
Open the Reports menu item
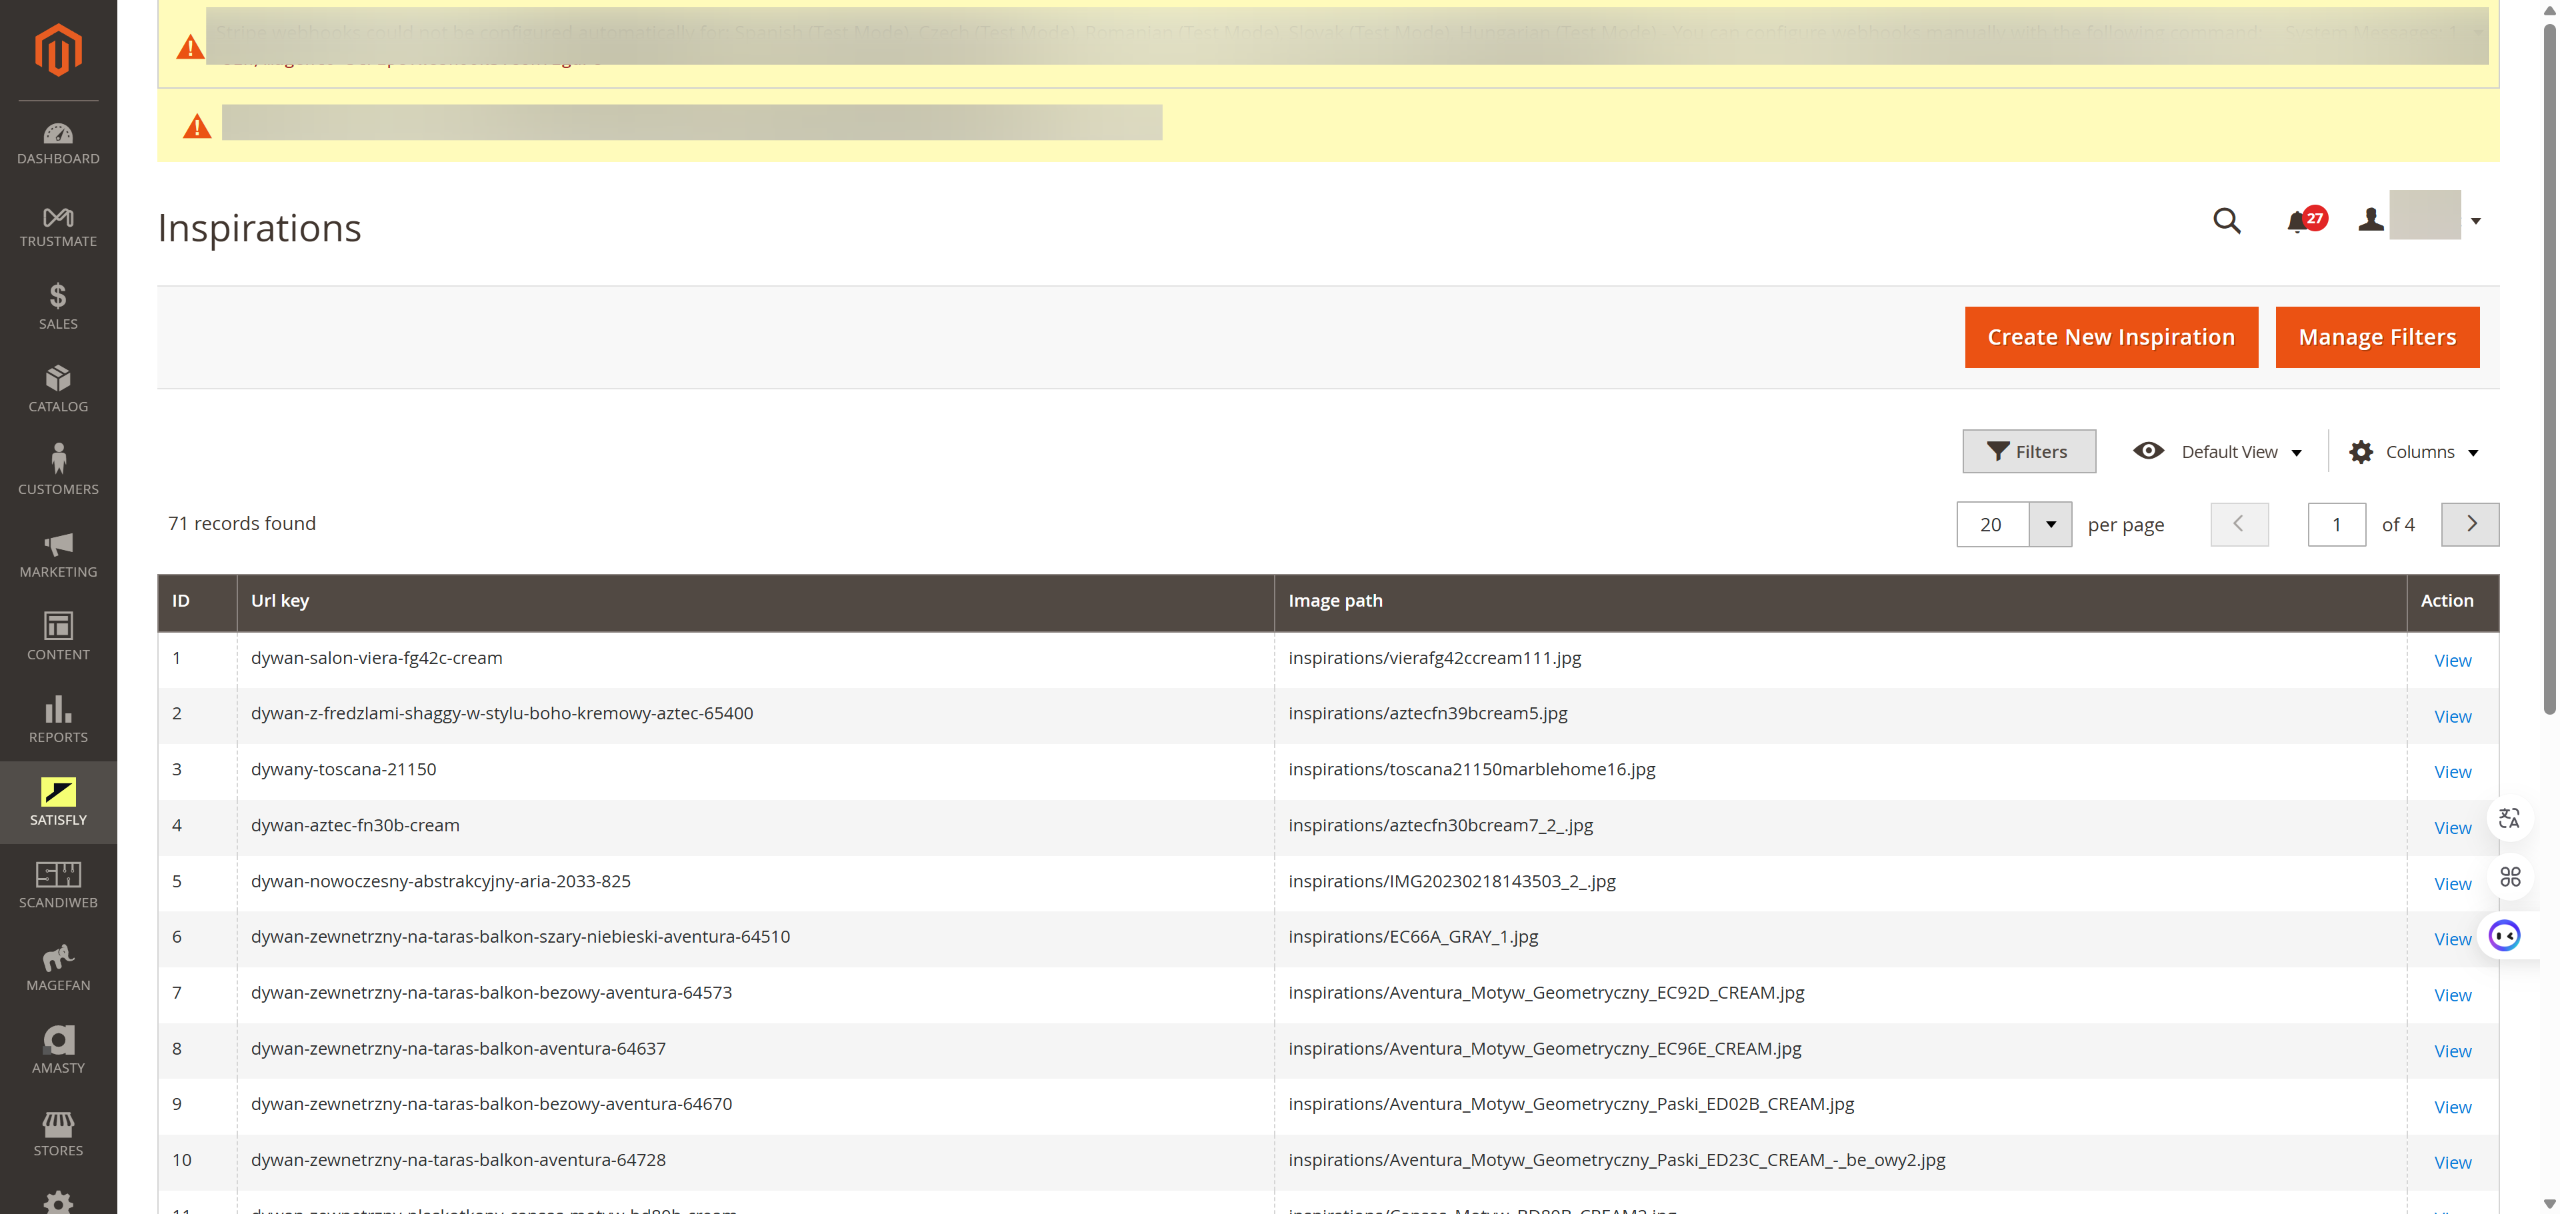[58, 719]
